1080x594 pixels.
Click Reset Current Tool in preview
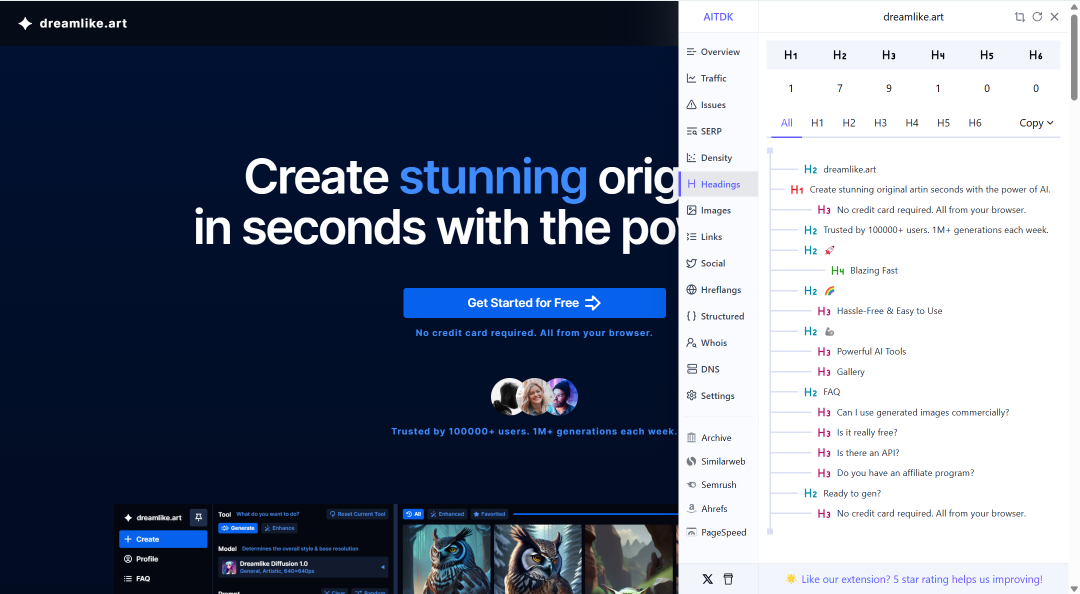coord(357,514)
